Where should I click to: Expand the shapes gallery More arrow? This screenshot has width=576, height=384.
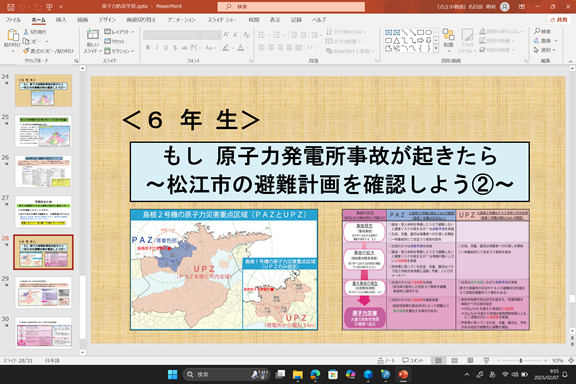(436, 48)
